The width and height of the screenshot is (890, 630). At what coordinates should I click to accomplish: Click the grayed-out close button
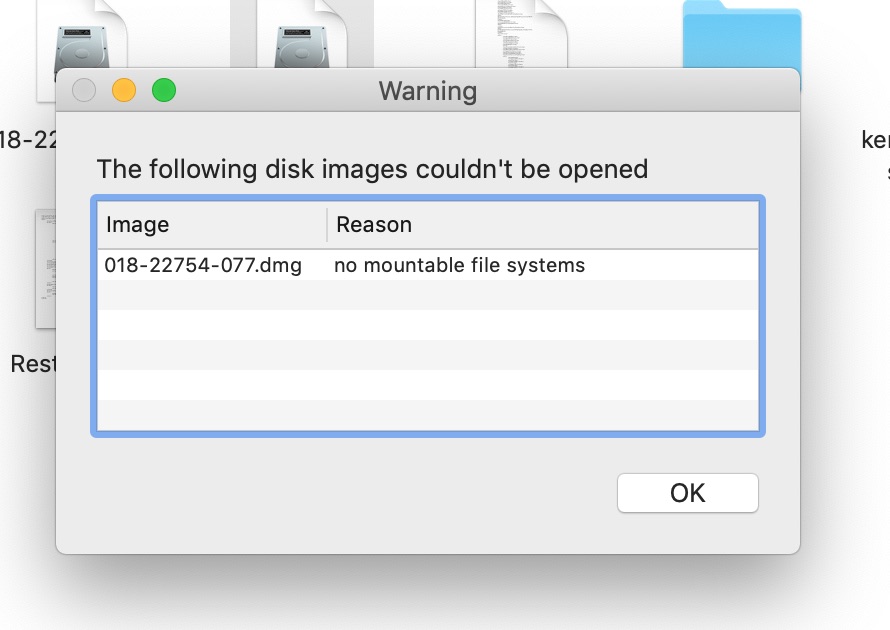[84, 90]
